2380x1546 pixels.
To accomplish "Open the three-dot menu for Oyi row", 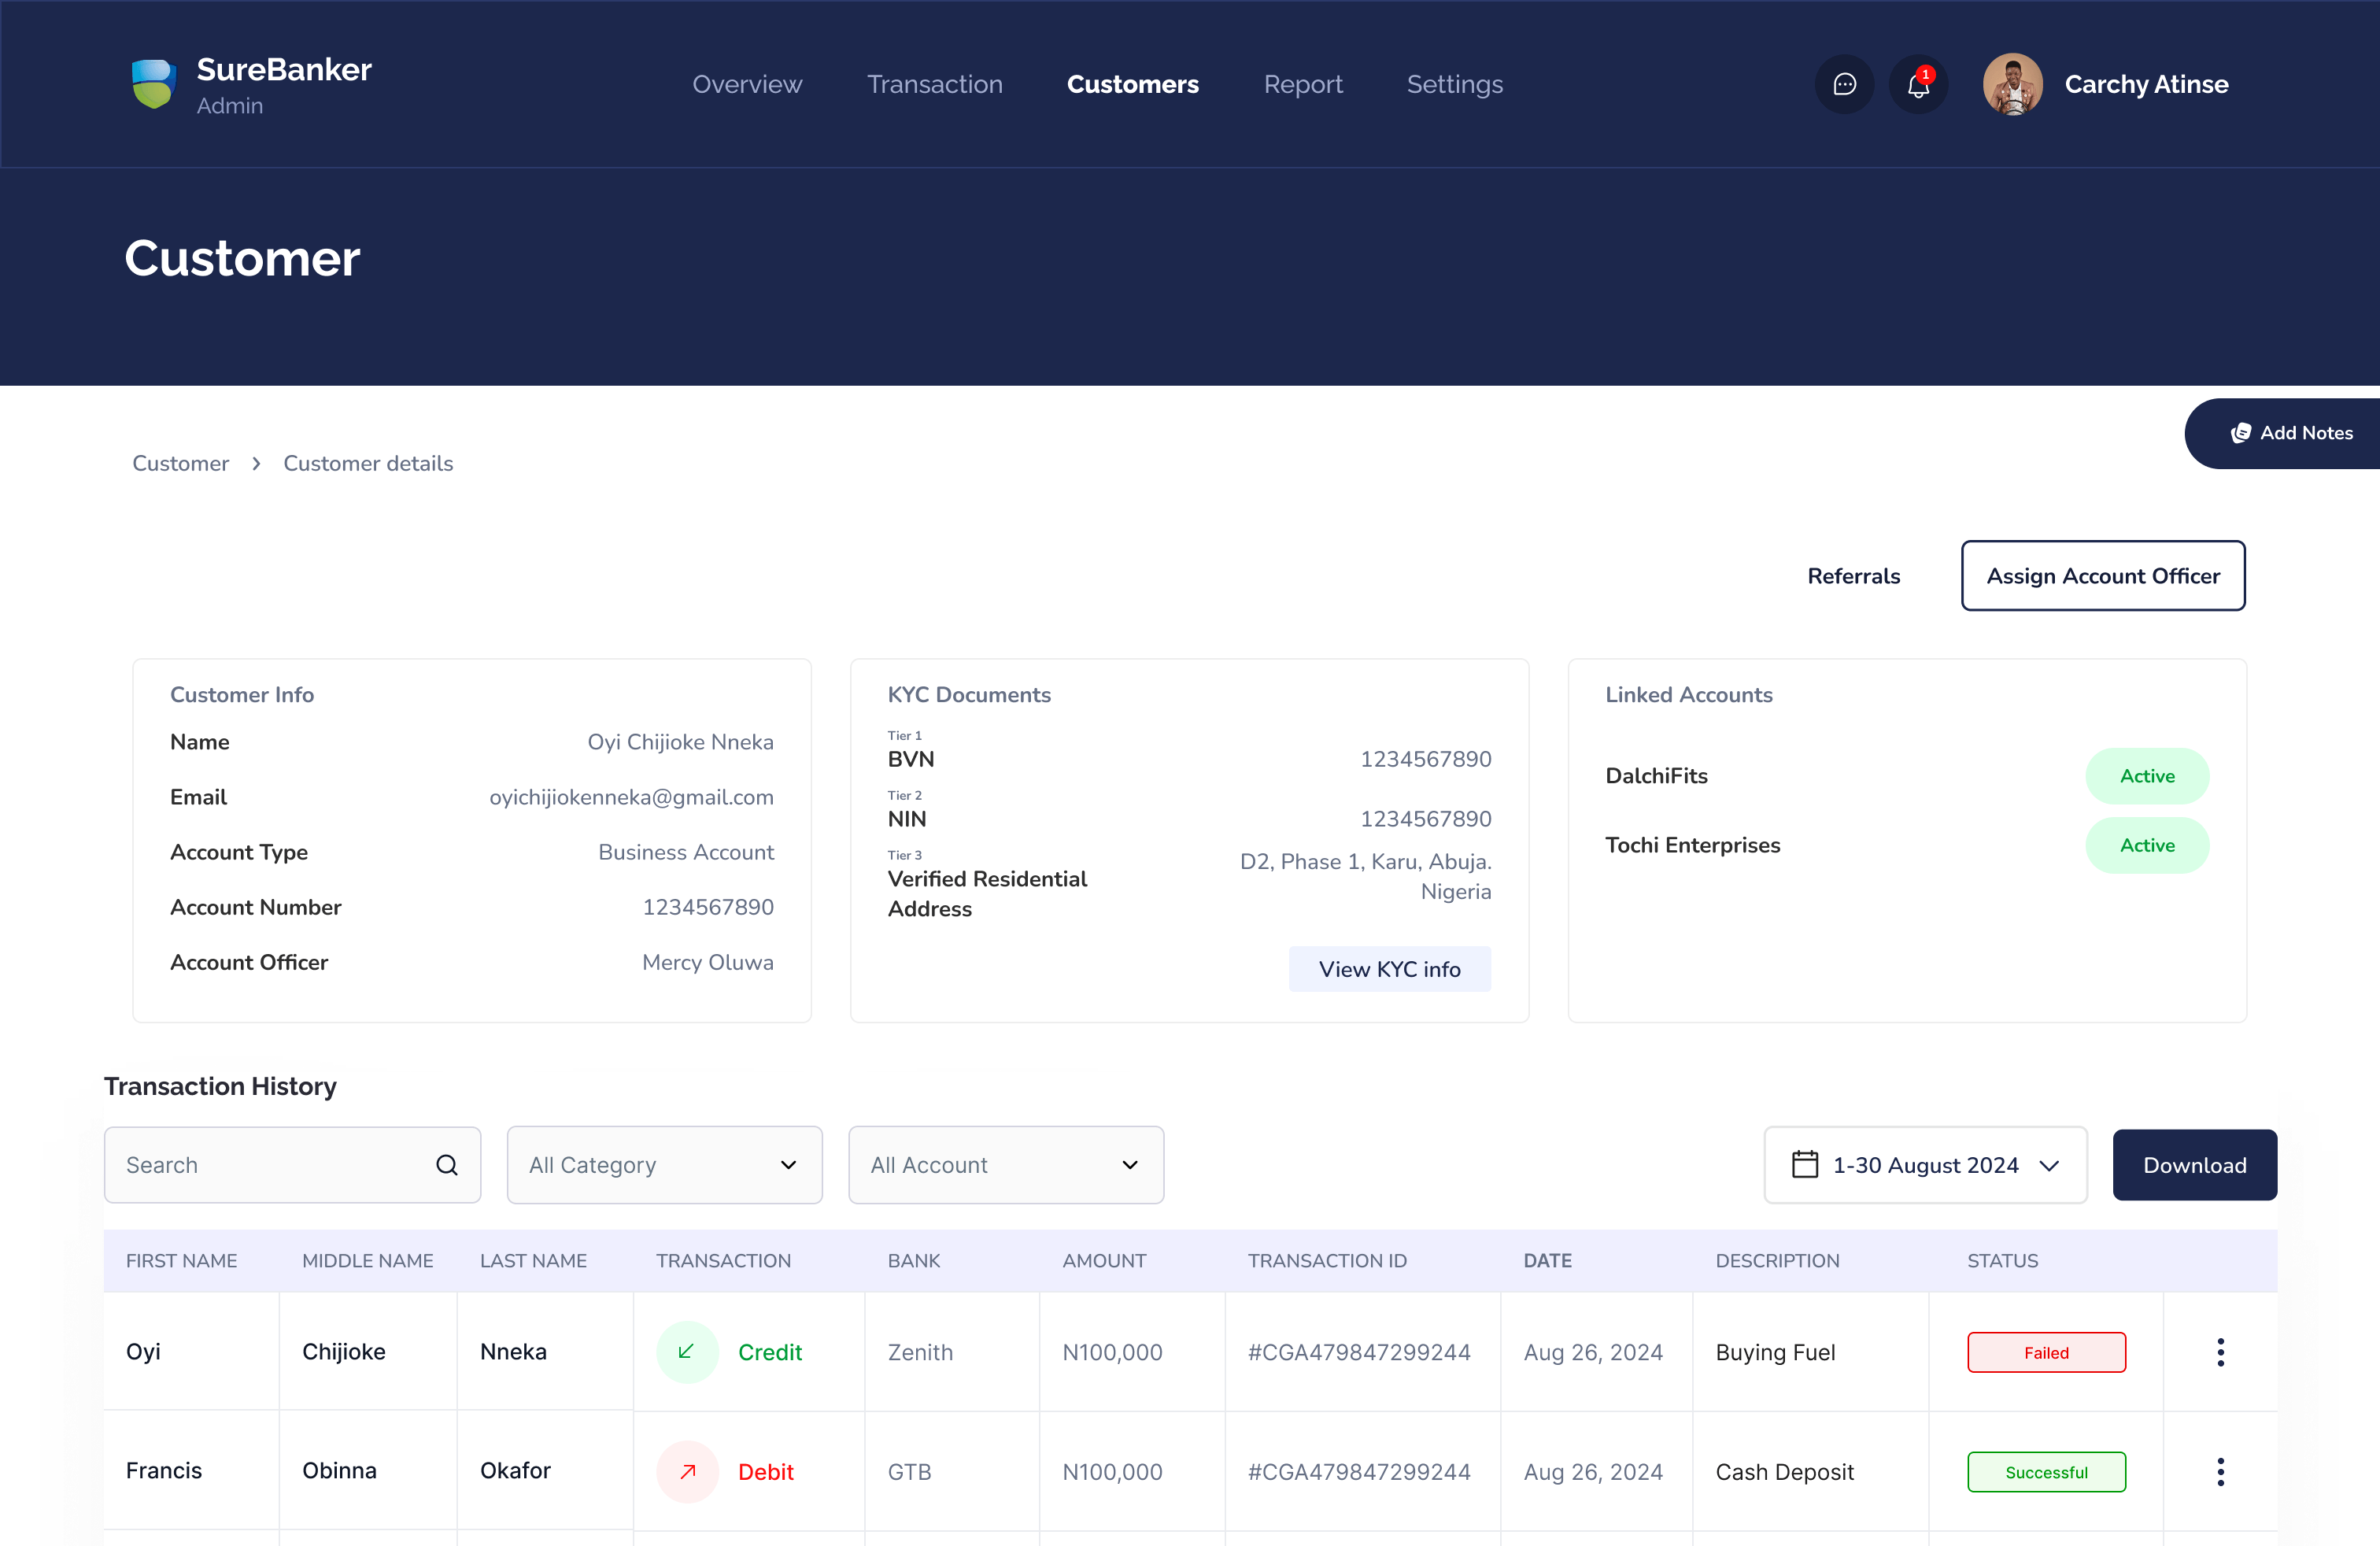I will (2220, 1352).
